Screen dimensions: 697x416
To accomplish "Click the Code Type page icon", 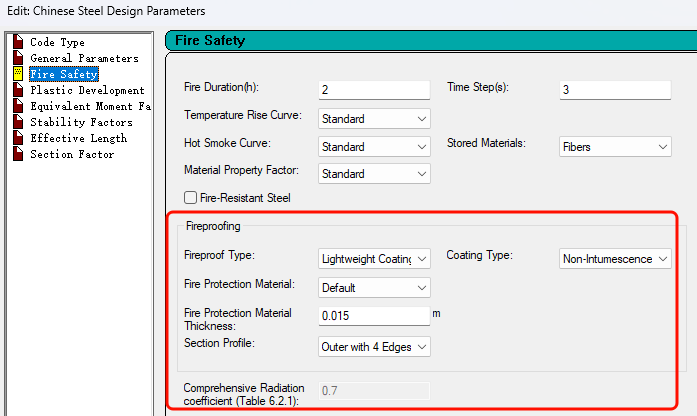I will [18, 41].
